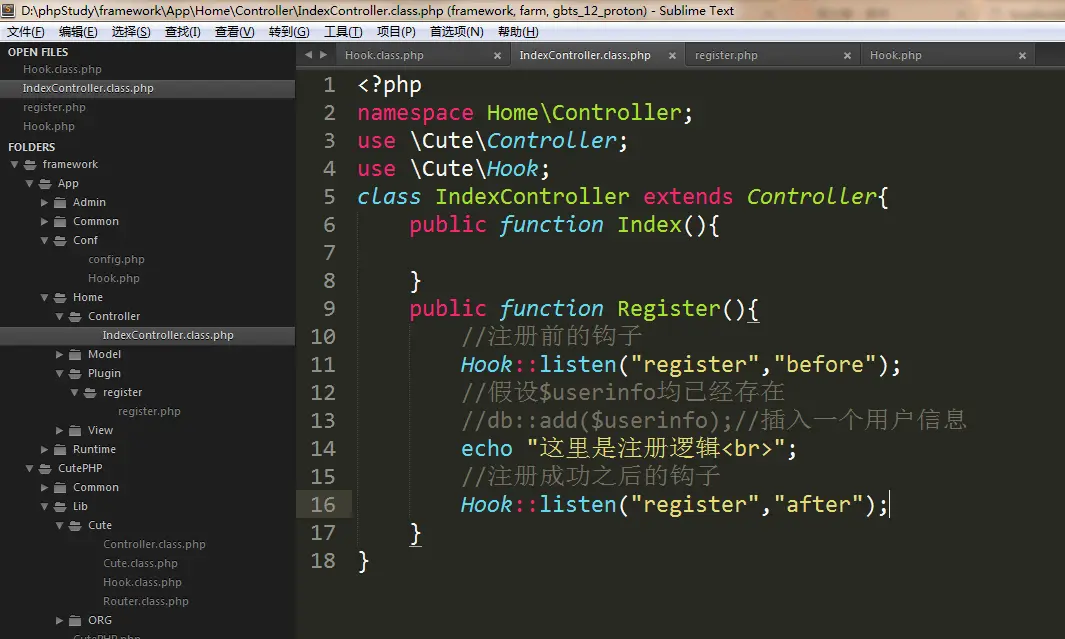Viewport: 1065px width, 639px height.
Task: Click line number 9 in gutter
Action: (329, 308)
